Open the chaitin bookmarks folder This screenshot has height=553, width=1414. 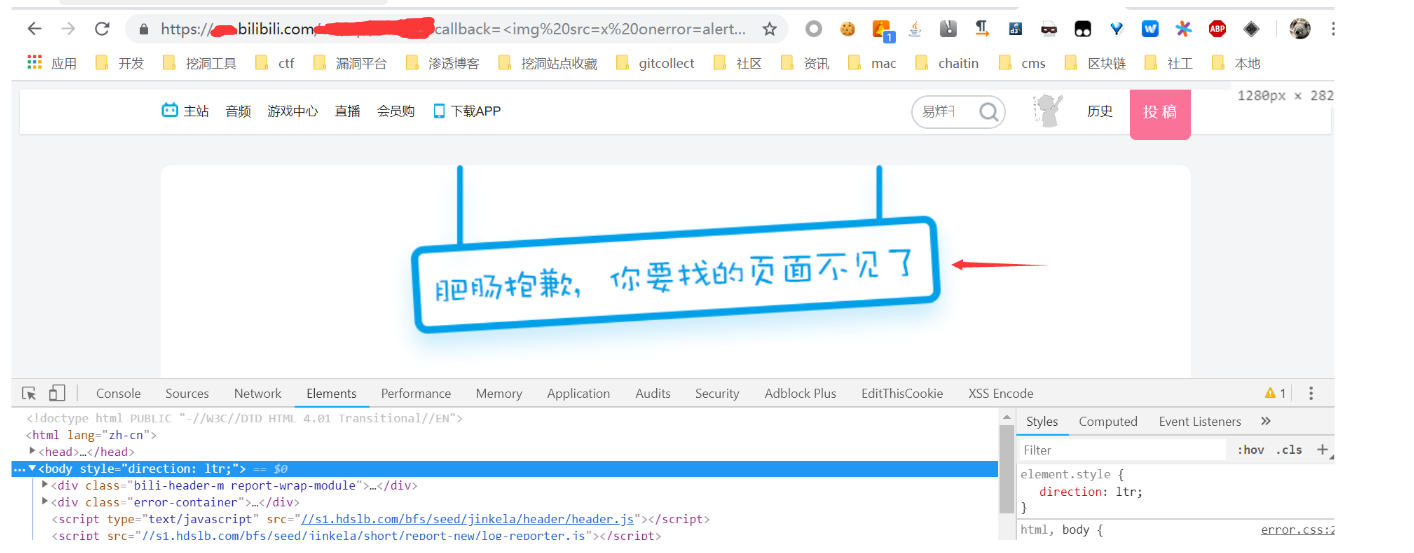tap(946, 63)
